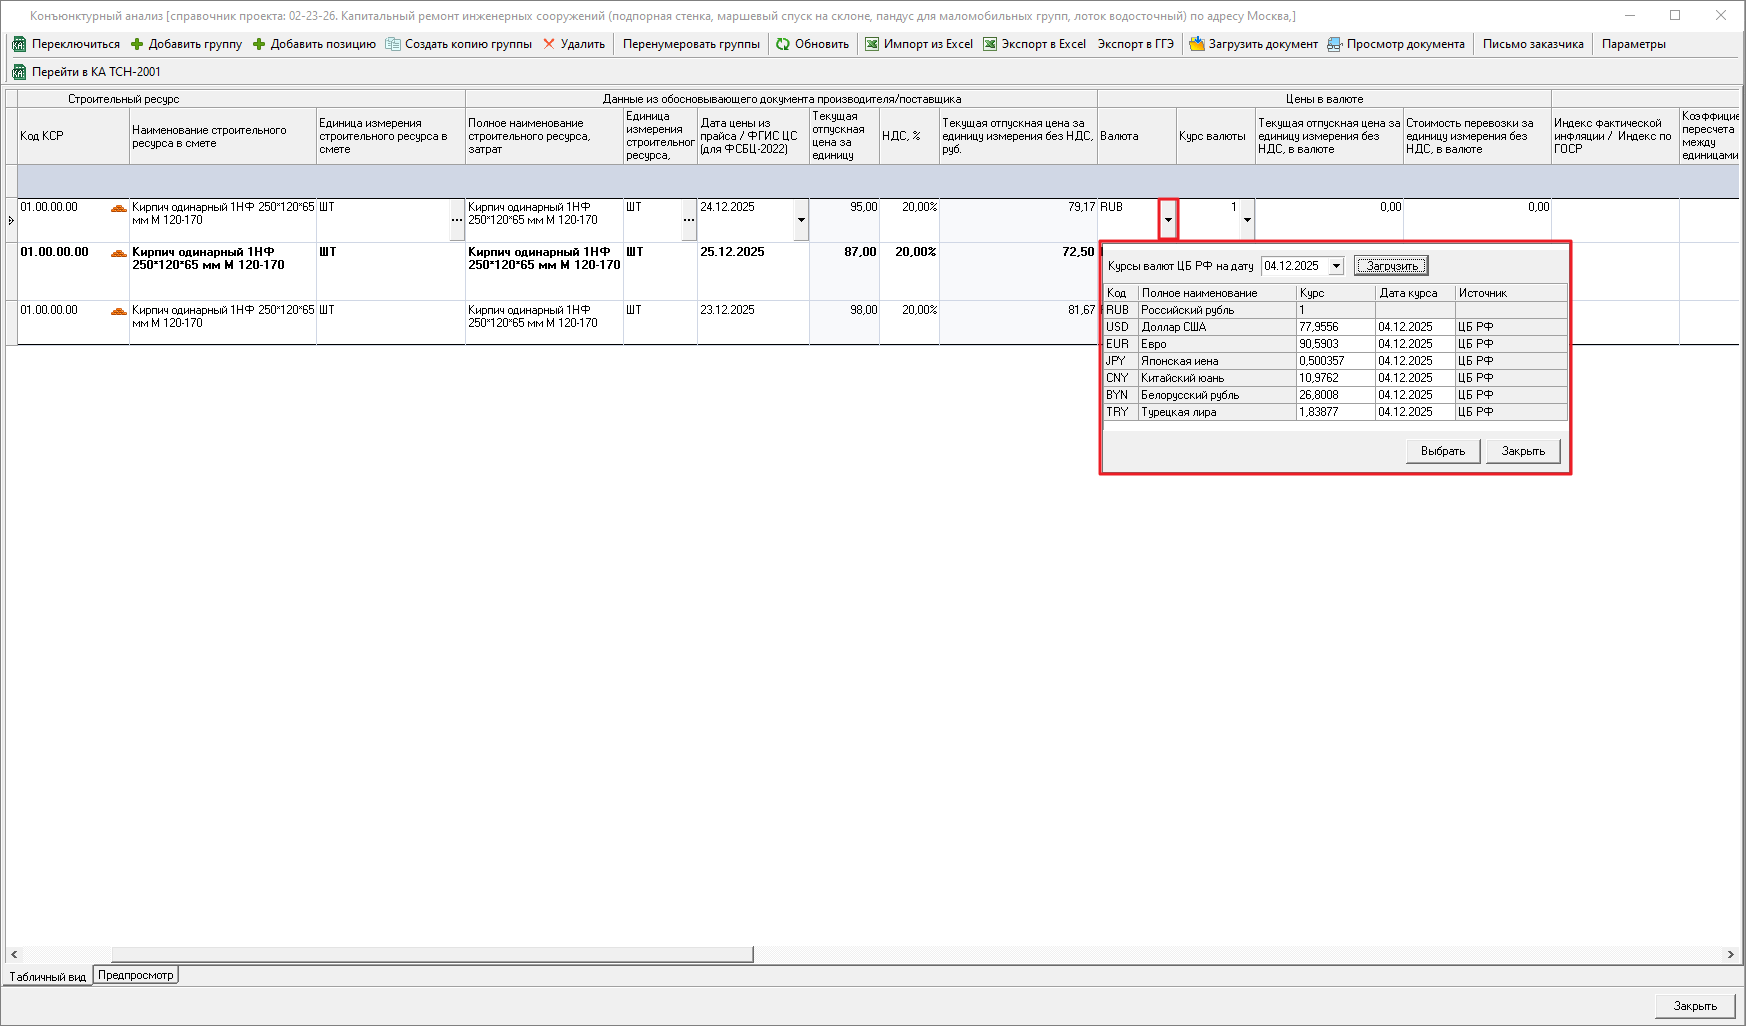
Task: Click the Export to Excel icon
Action: (x=990, y=44)
